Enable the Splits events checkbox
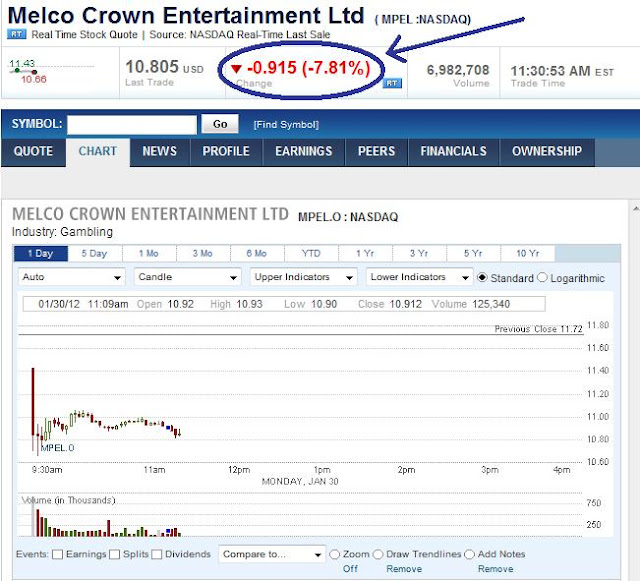 (115, 554)
